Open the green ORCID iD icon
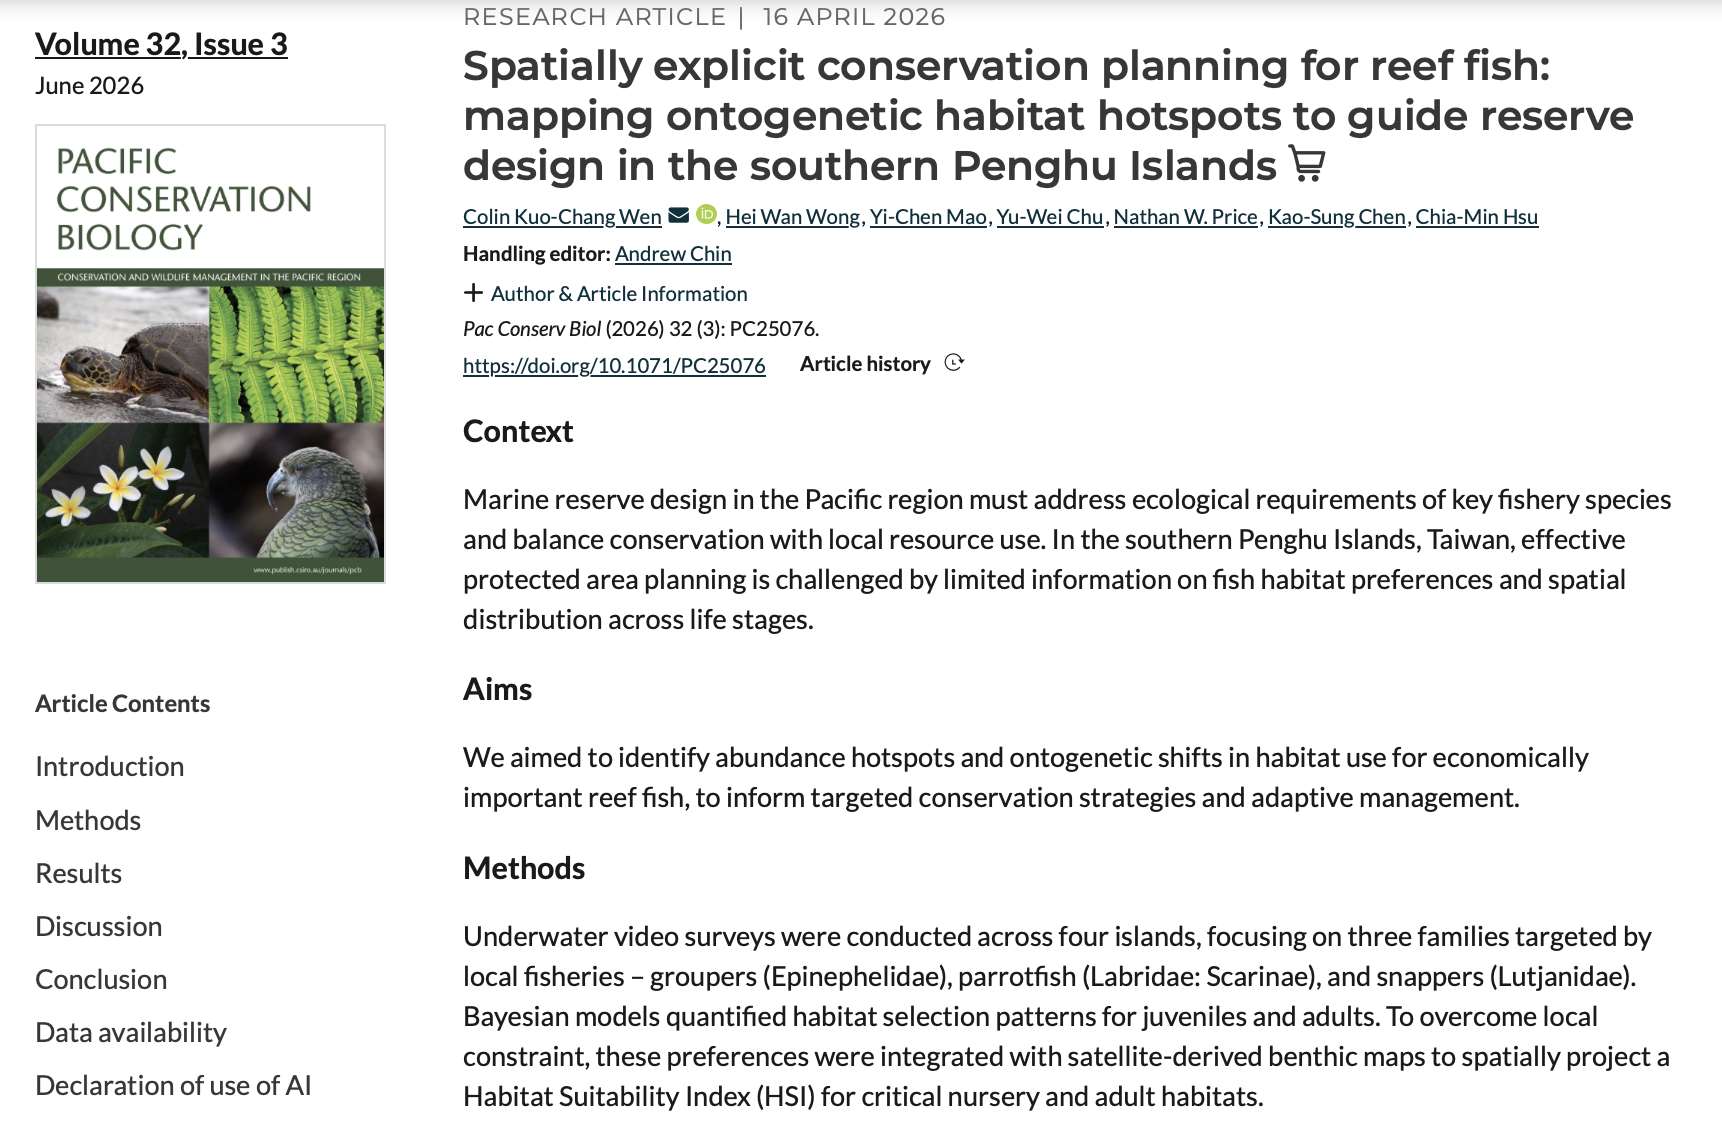 point(706,214)
